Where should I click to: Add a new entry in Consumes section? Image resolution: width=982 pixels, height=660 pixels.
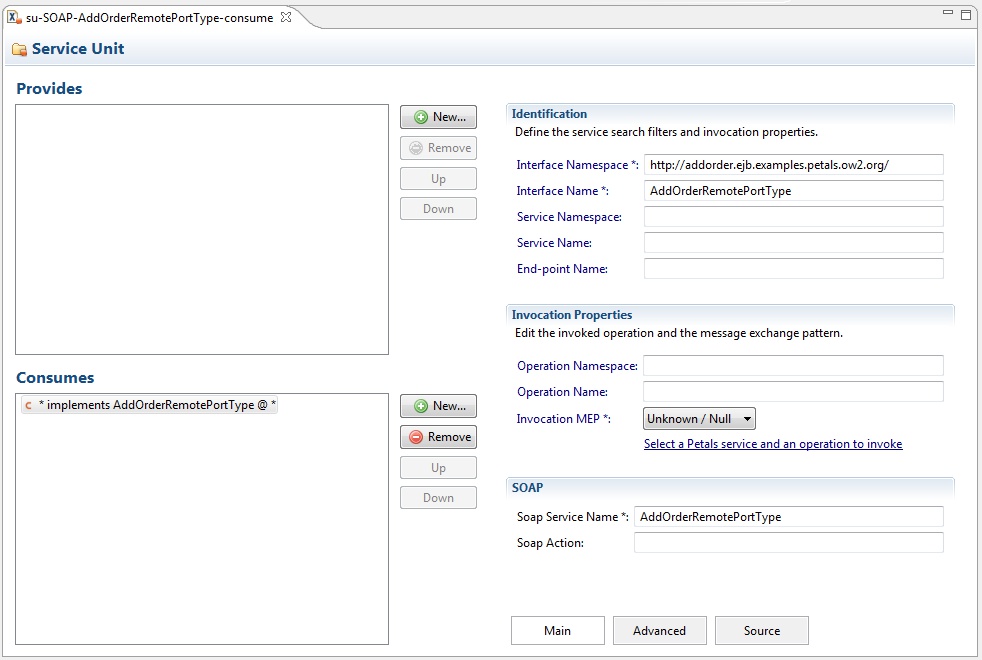click(x=438, y=406)
